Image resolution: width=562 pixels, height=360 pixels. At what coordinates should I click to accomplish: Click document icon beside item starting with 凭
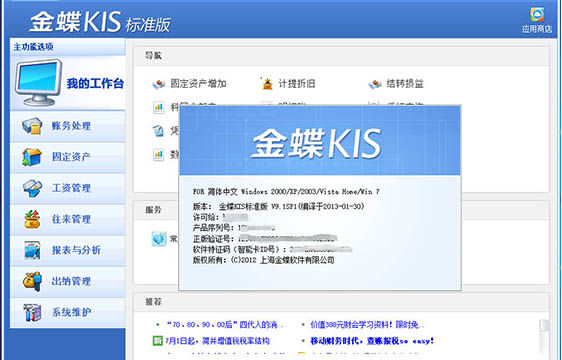click(158, 131)
